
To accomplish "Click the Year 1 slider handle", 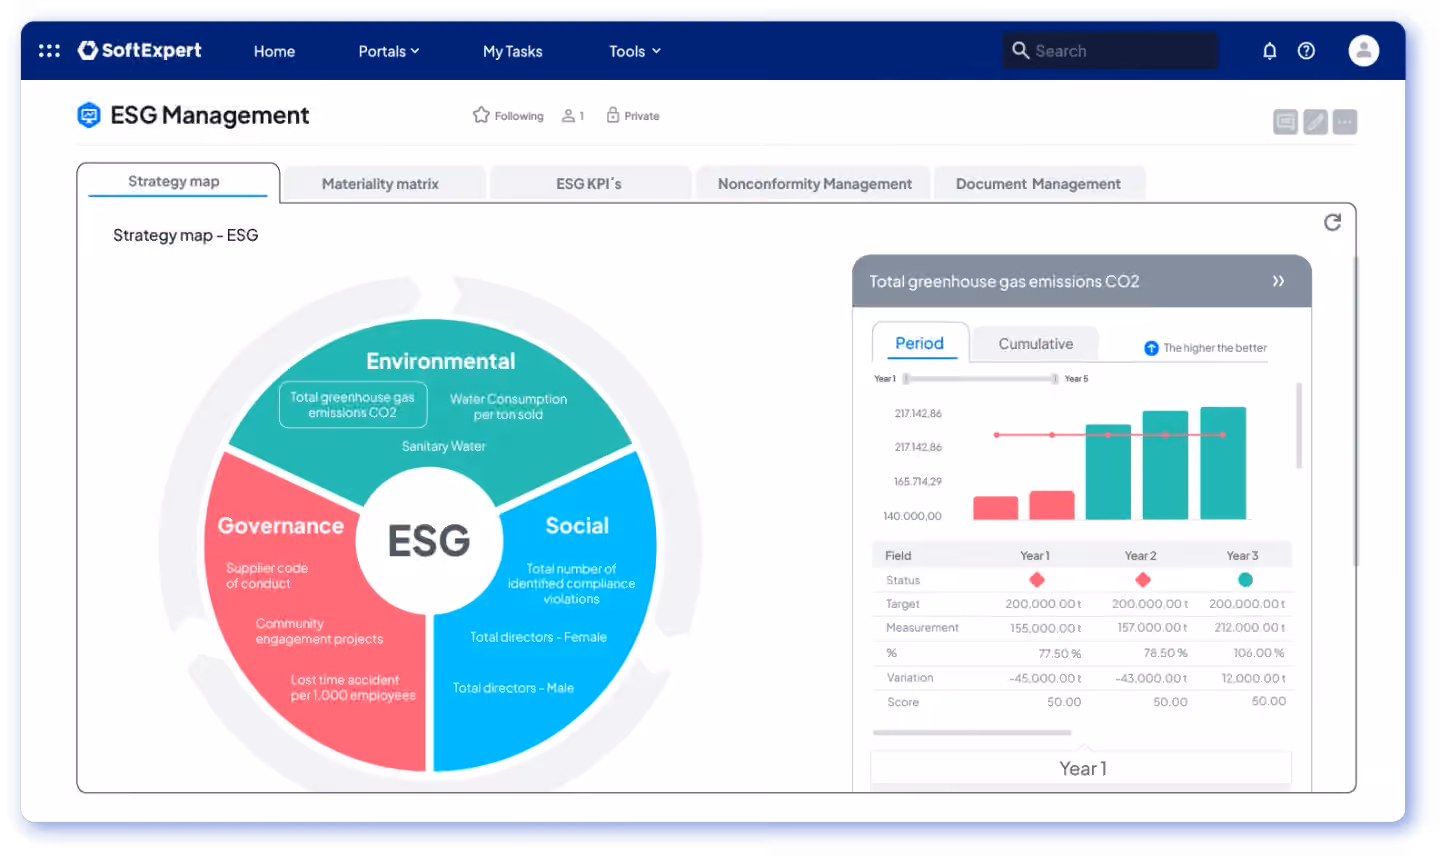I will point(906,379).
